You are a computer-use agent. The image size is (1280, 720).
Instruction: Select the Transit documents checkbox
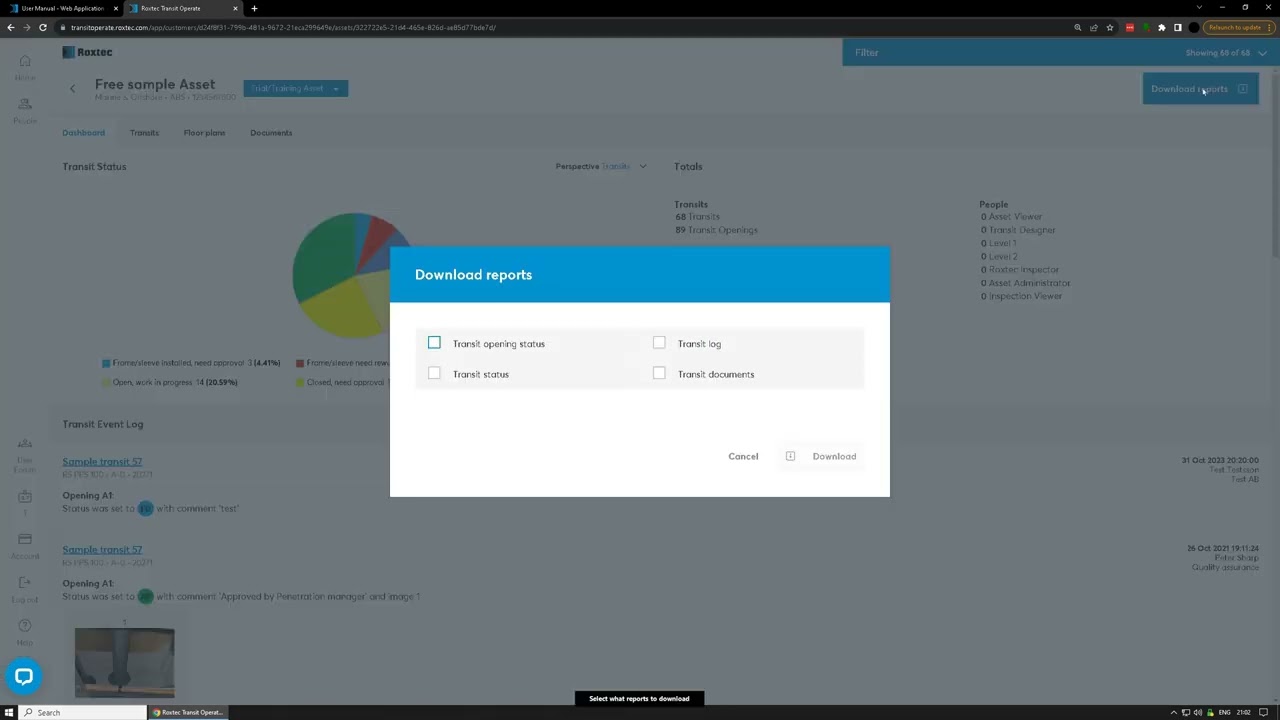click(x=659, y=373)
